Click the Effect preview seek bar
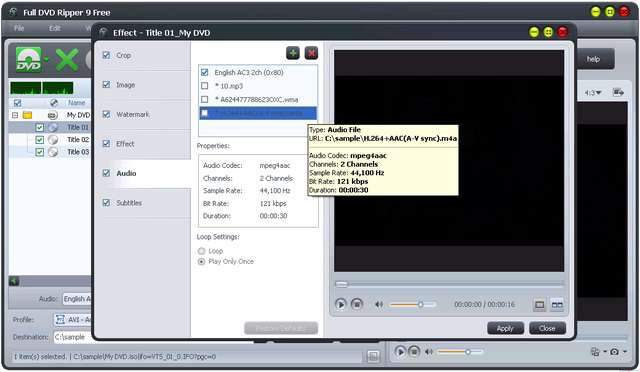Viewport: 640px width, 372px height. tap(449, 284)
